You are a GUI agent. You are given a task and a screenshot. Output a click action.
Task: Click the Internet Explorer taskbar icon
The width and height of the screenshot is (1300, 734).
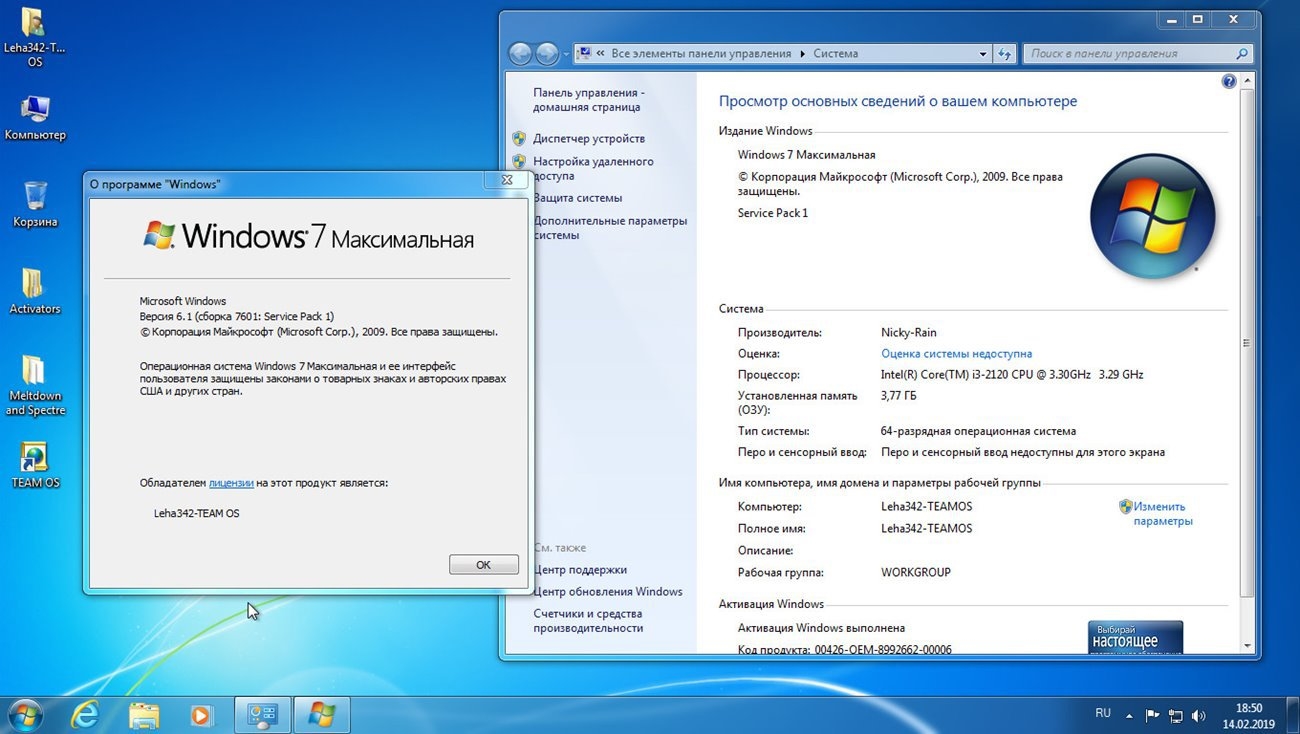click(86, 714)
